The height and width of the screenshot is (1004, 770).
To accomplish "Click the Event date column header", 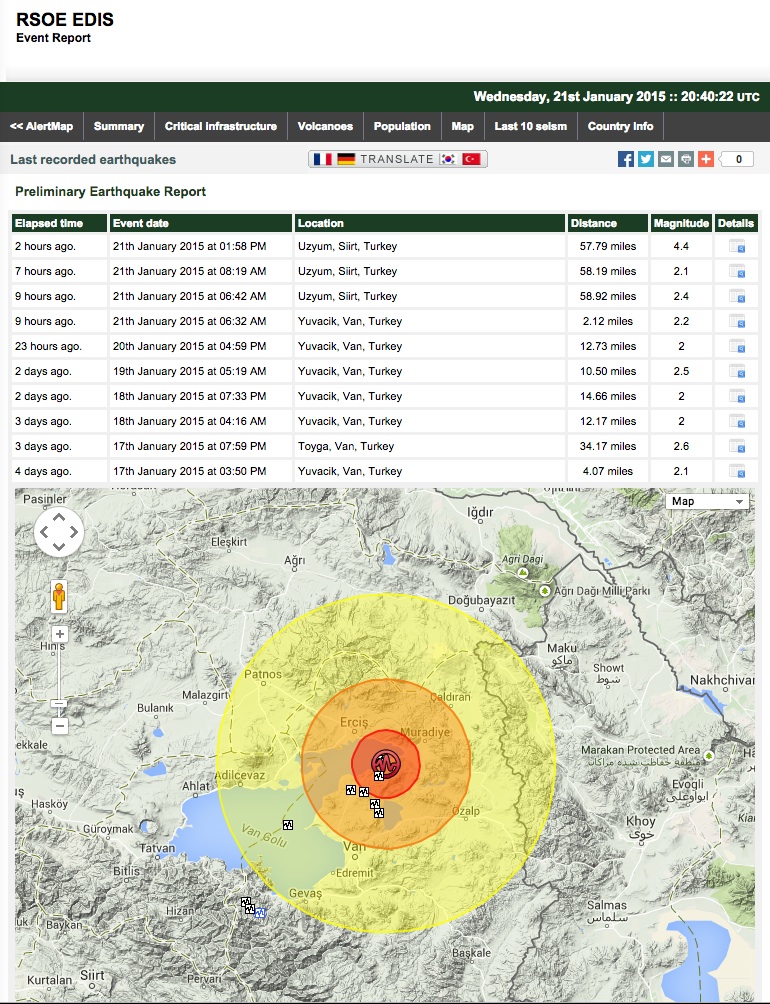I will pos(200,223).
